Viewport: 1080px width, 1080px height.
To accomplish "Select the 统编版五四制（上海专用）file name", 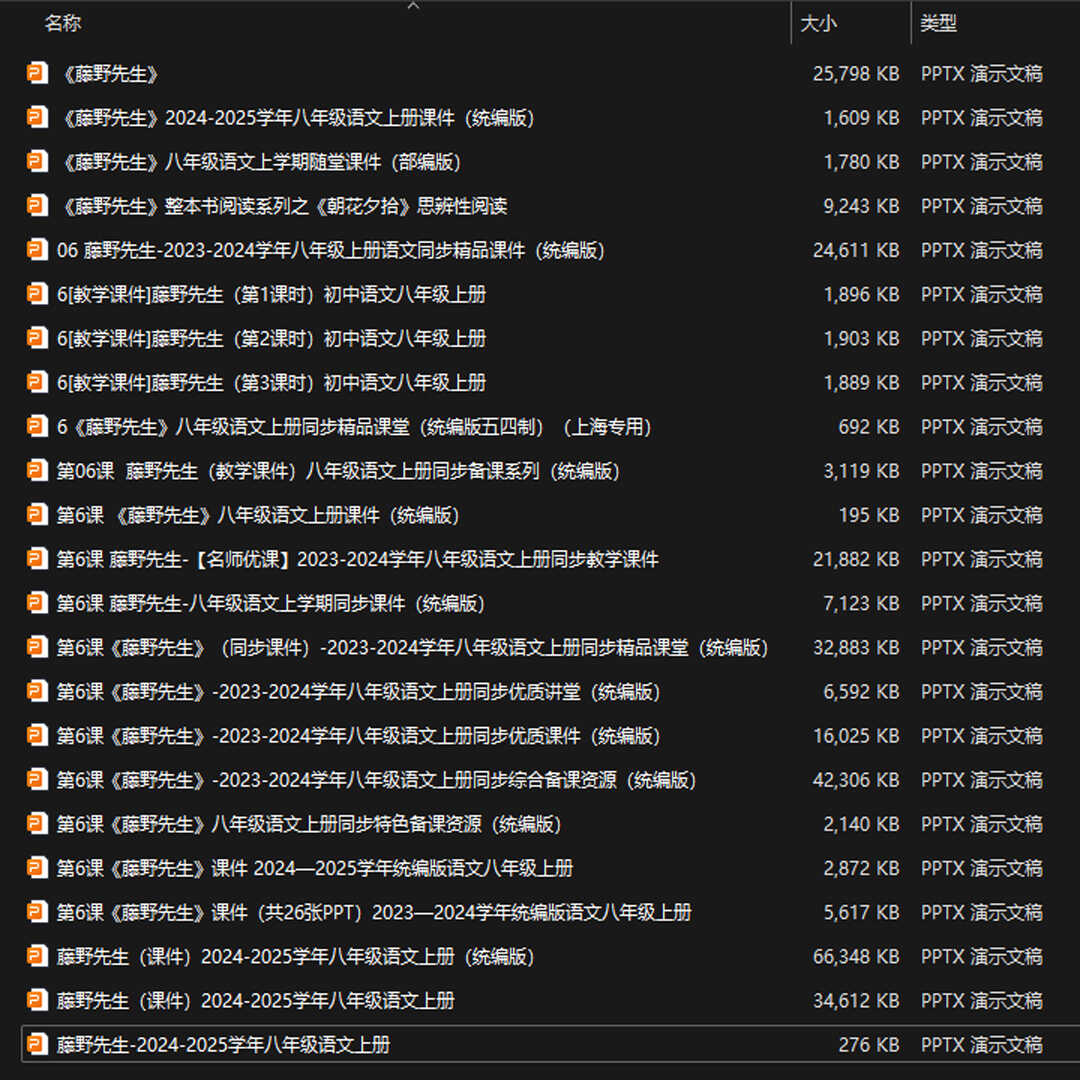I will point(356,426).
